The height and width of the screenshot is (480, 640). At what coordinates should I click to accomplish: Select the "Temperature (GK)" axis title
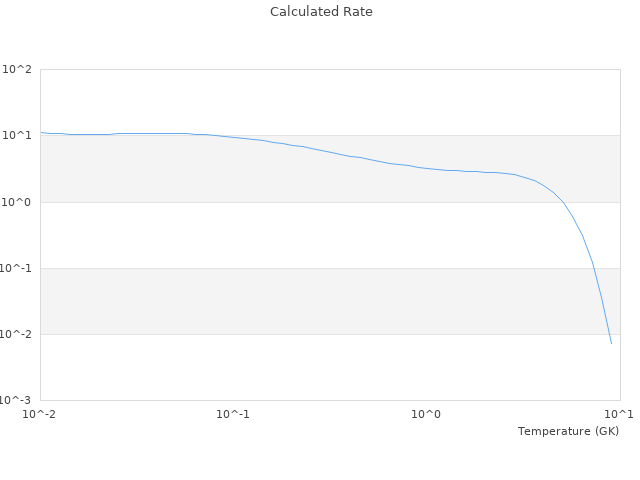(x=568, y=431)
